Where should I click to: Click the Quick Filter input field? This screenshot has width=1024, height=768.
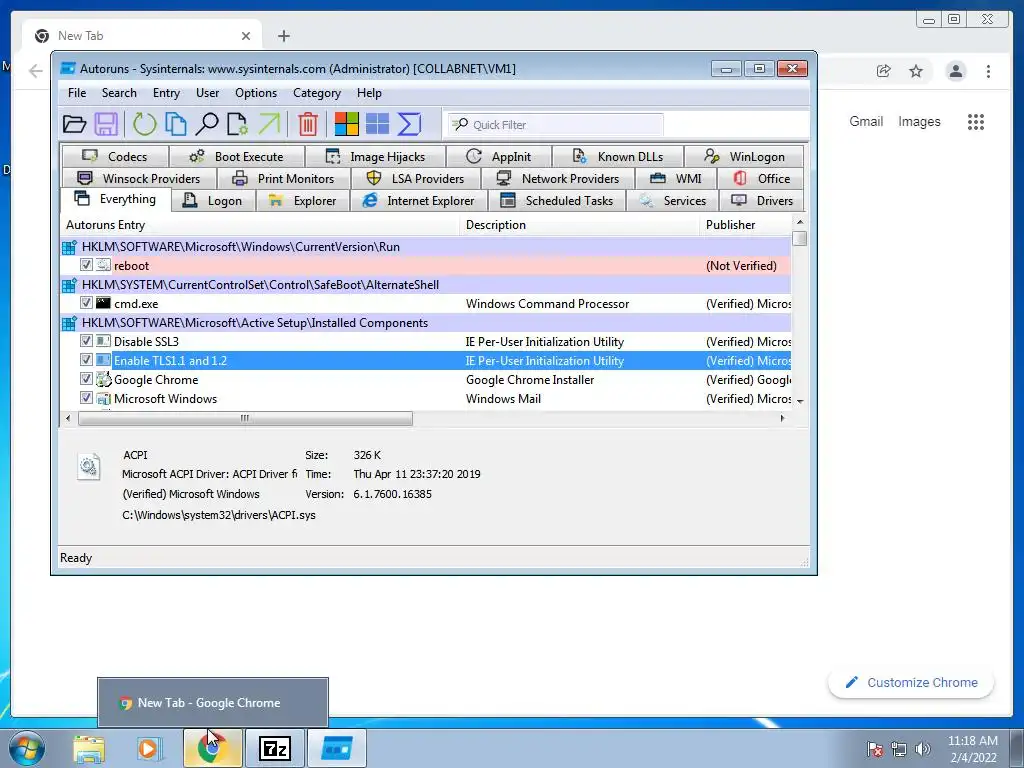click(556, 125)
